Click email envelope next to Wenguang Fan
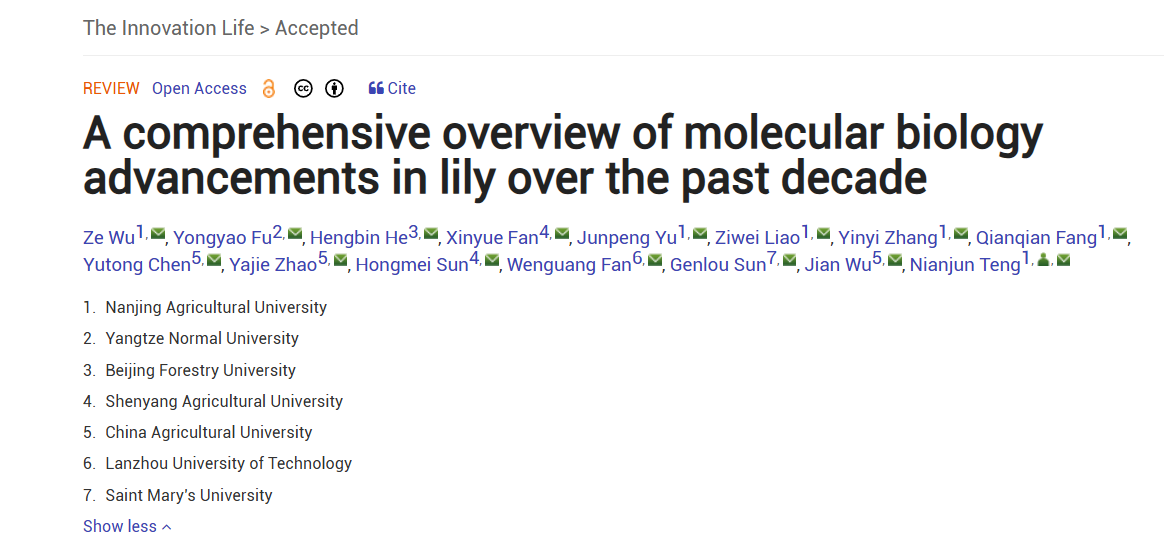 click(x=655, y=261)
